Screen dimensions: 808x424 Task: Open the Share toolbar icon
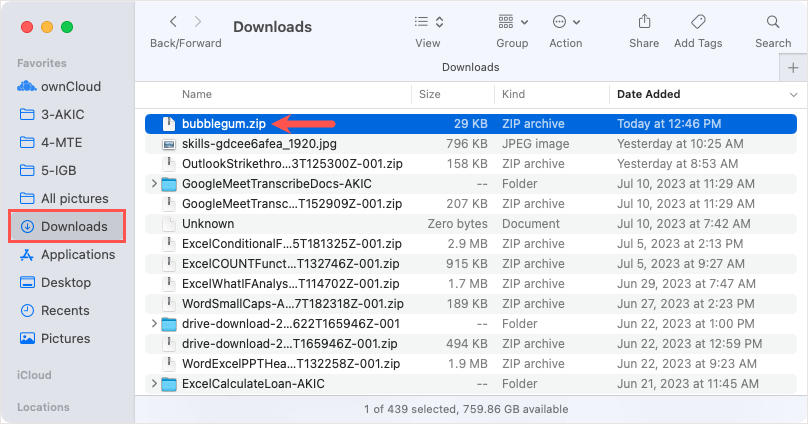click(644, 21)
